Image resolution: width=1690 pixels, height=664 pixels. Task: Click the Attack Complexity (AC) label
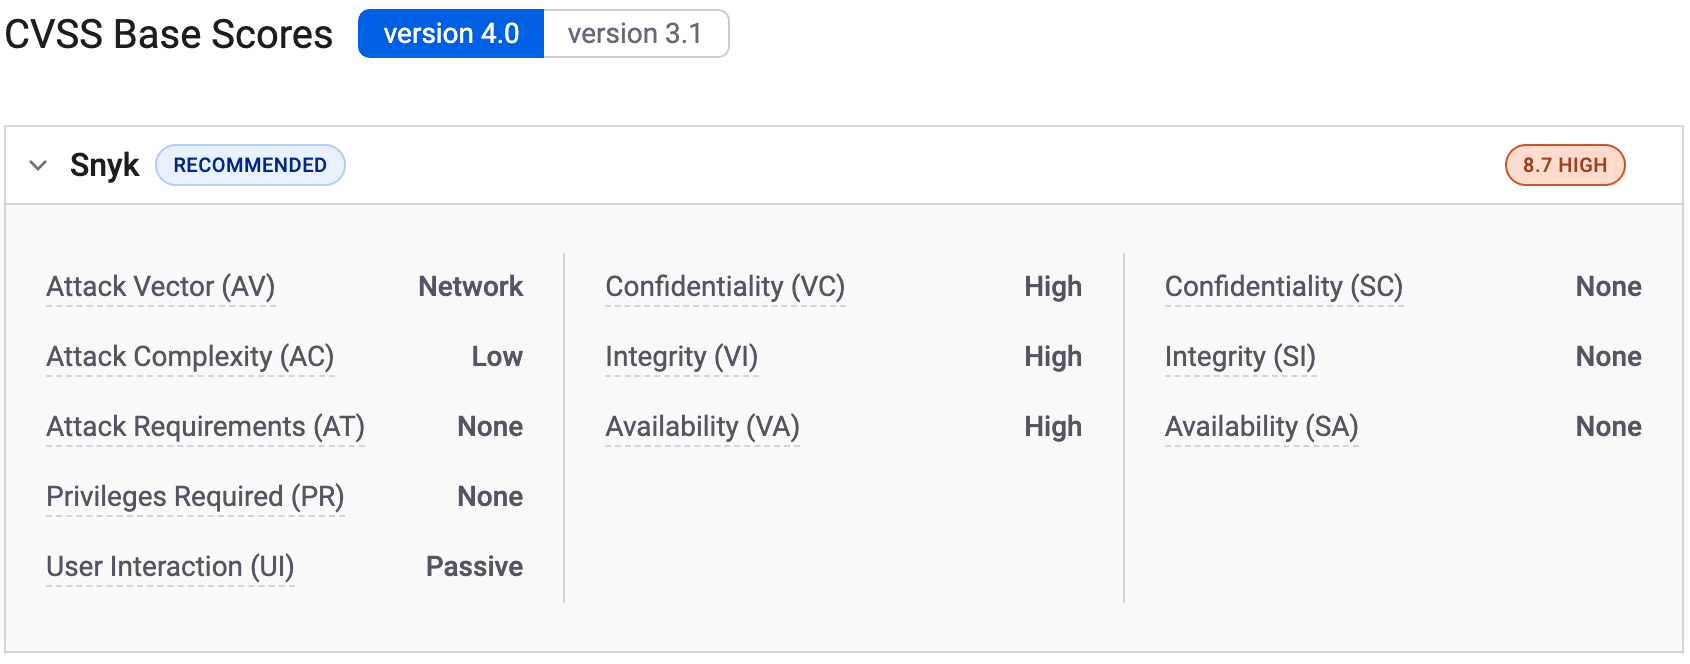coord(190,357)
